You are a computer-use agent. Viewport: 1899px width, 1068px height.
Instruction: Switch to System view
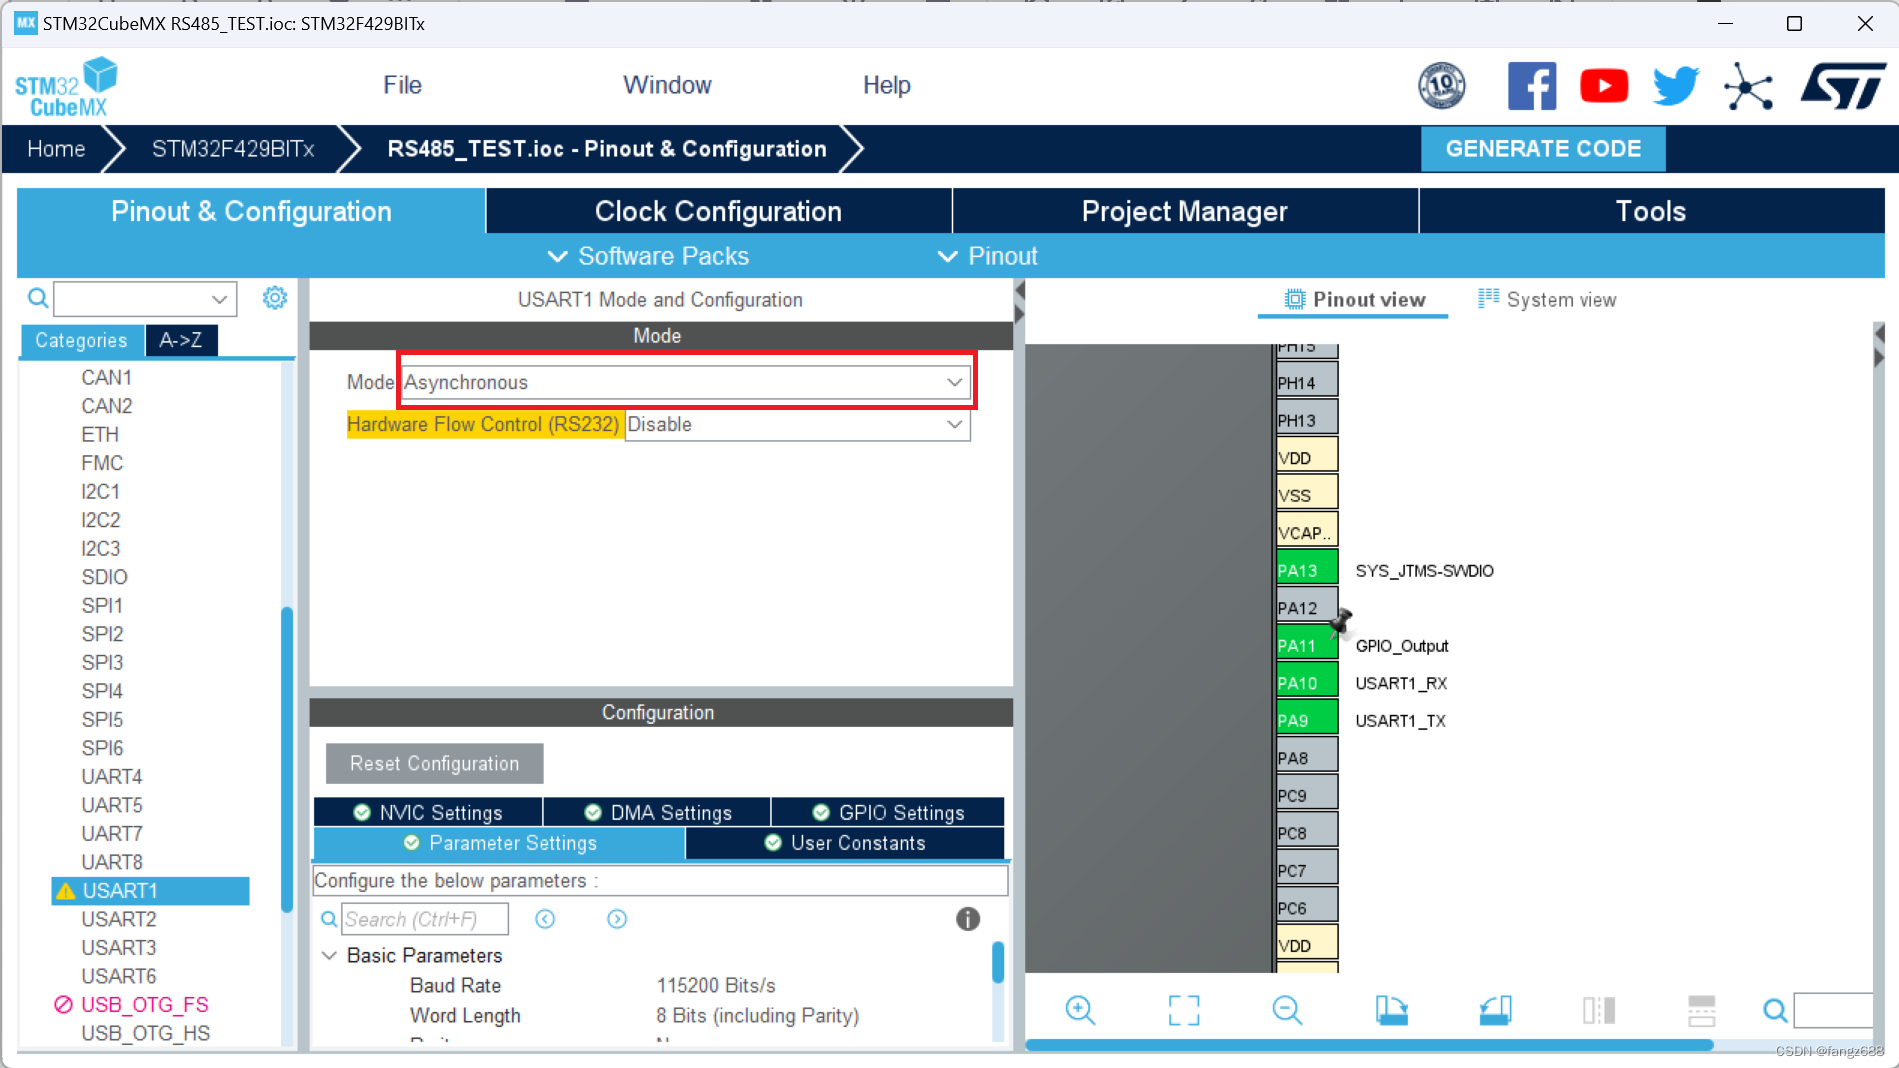click(x=1547, y=299)
